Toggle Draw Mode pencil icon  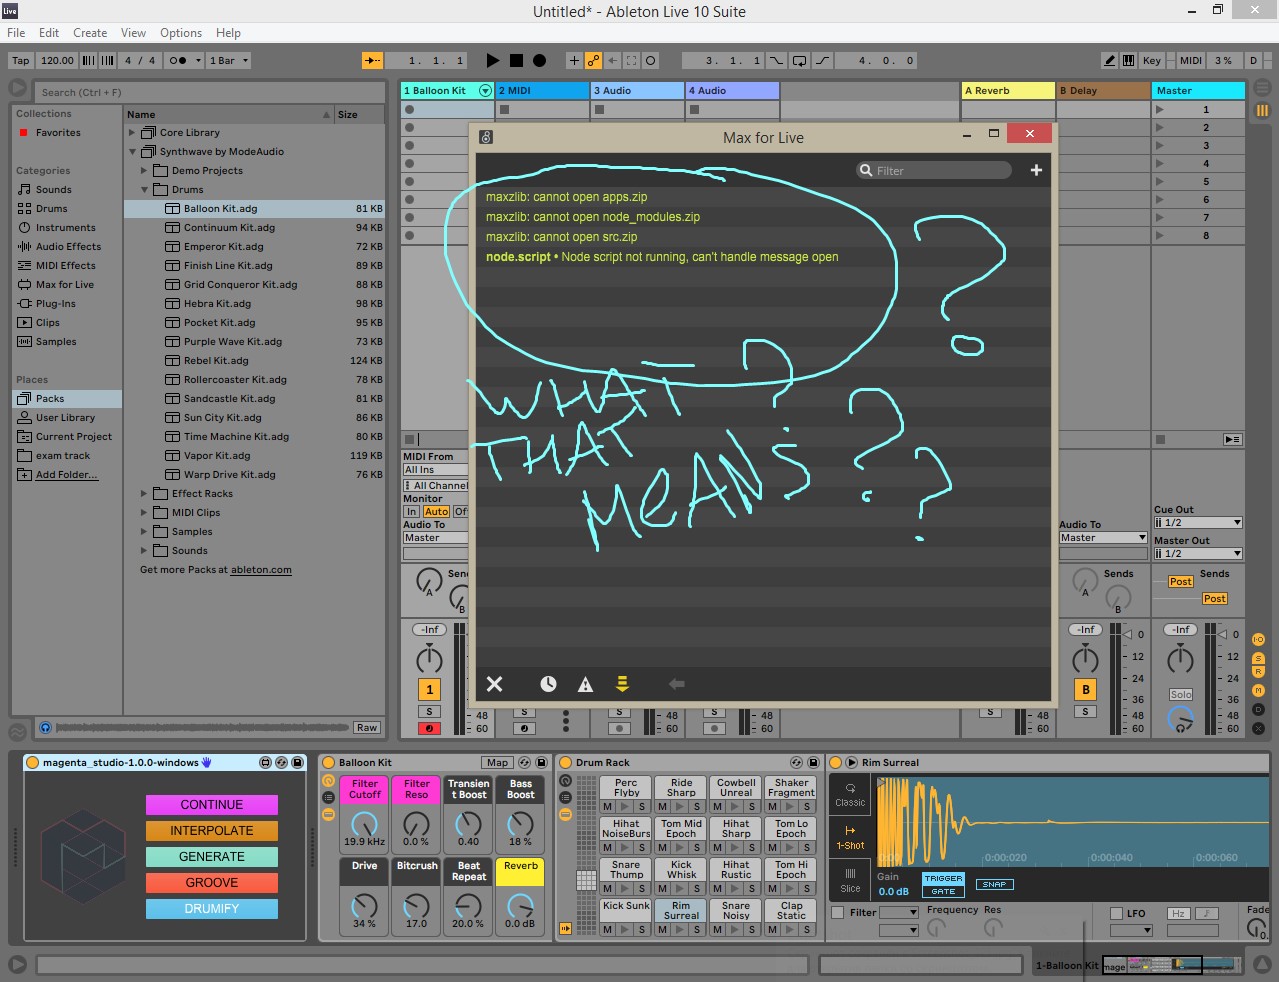1110,60
